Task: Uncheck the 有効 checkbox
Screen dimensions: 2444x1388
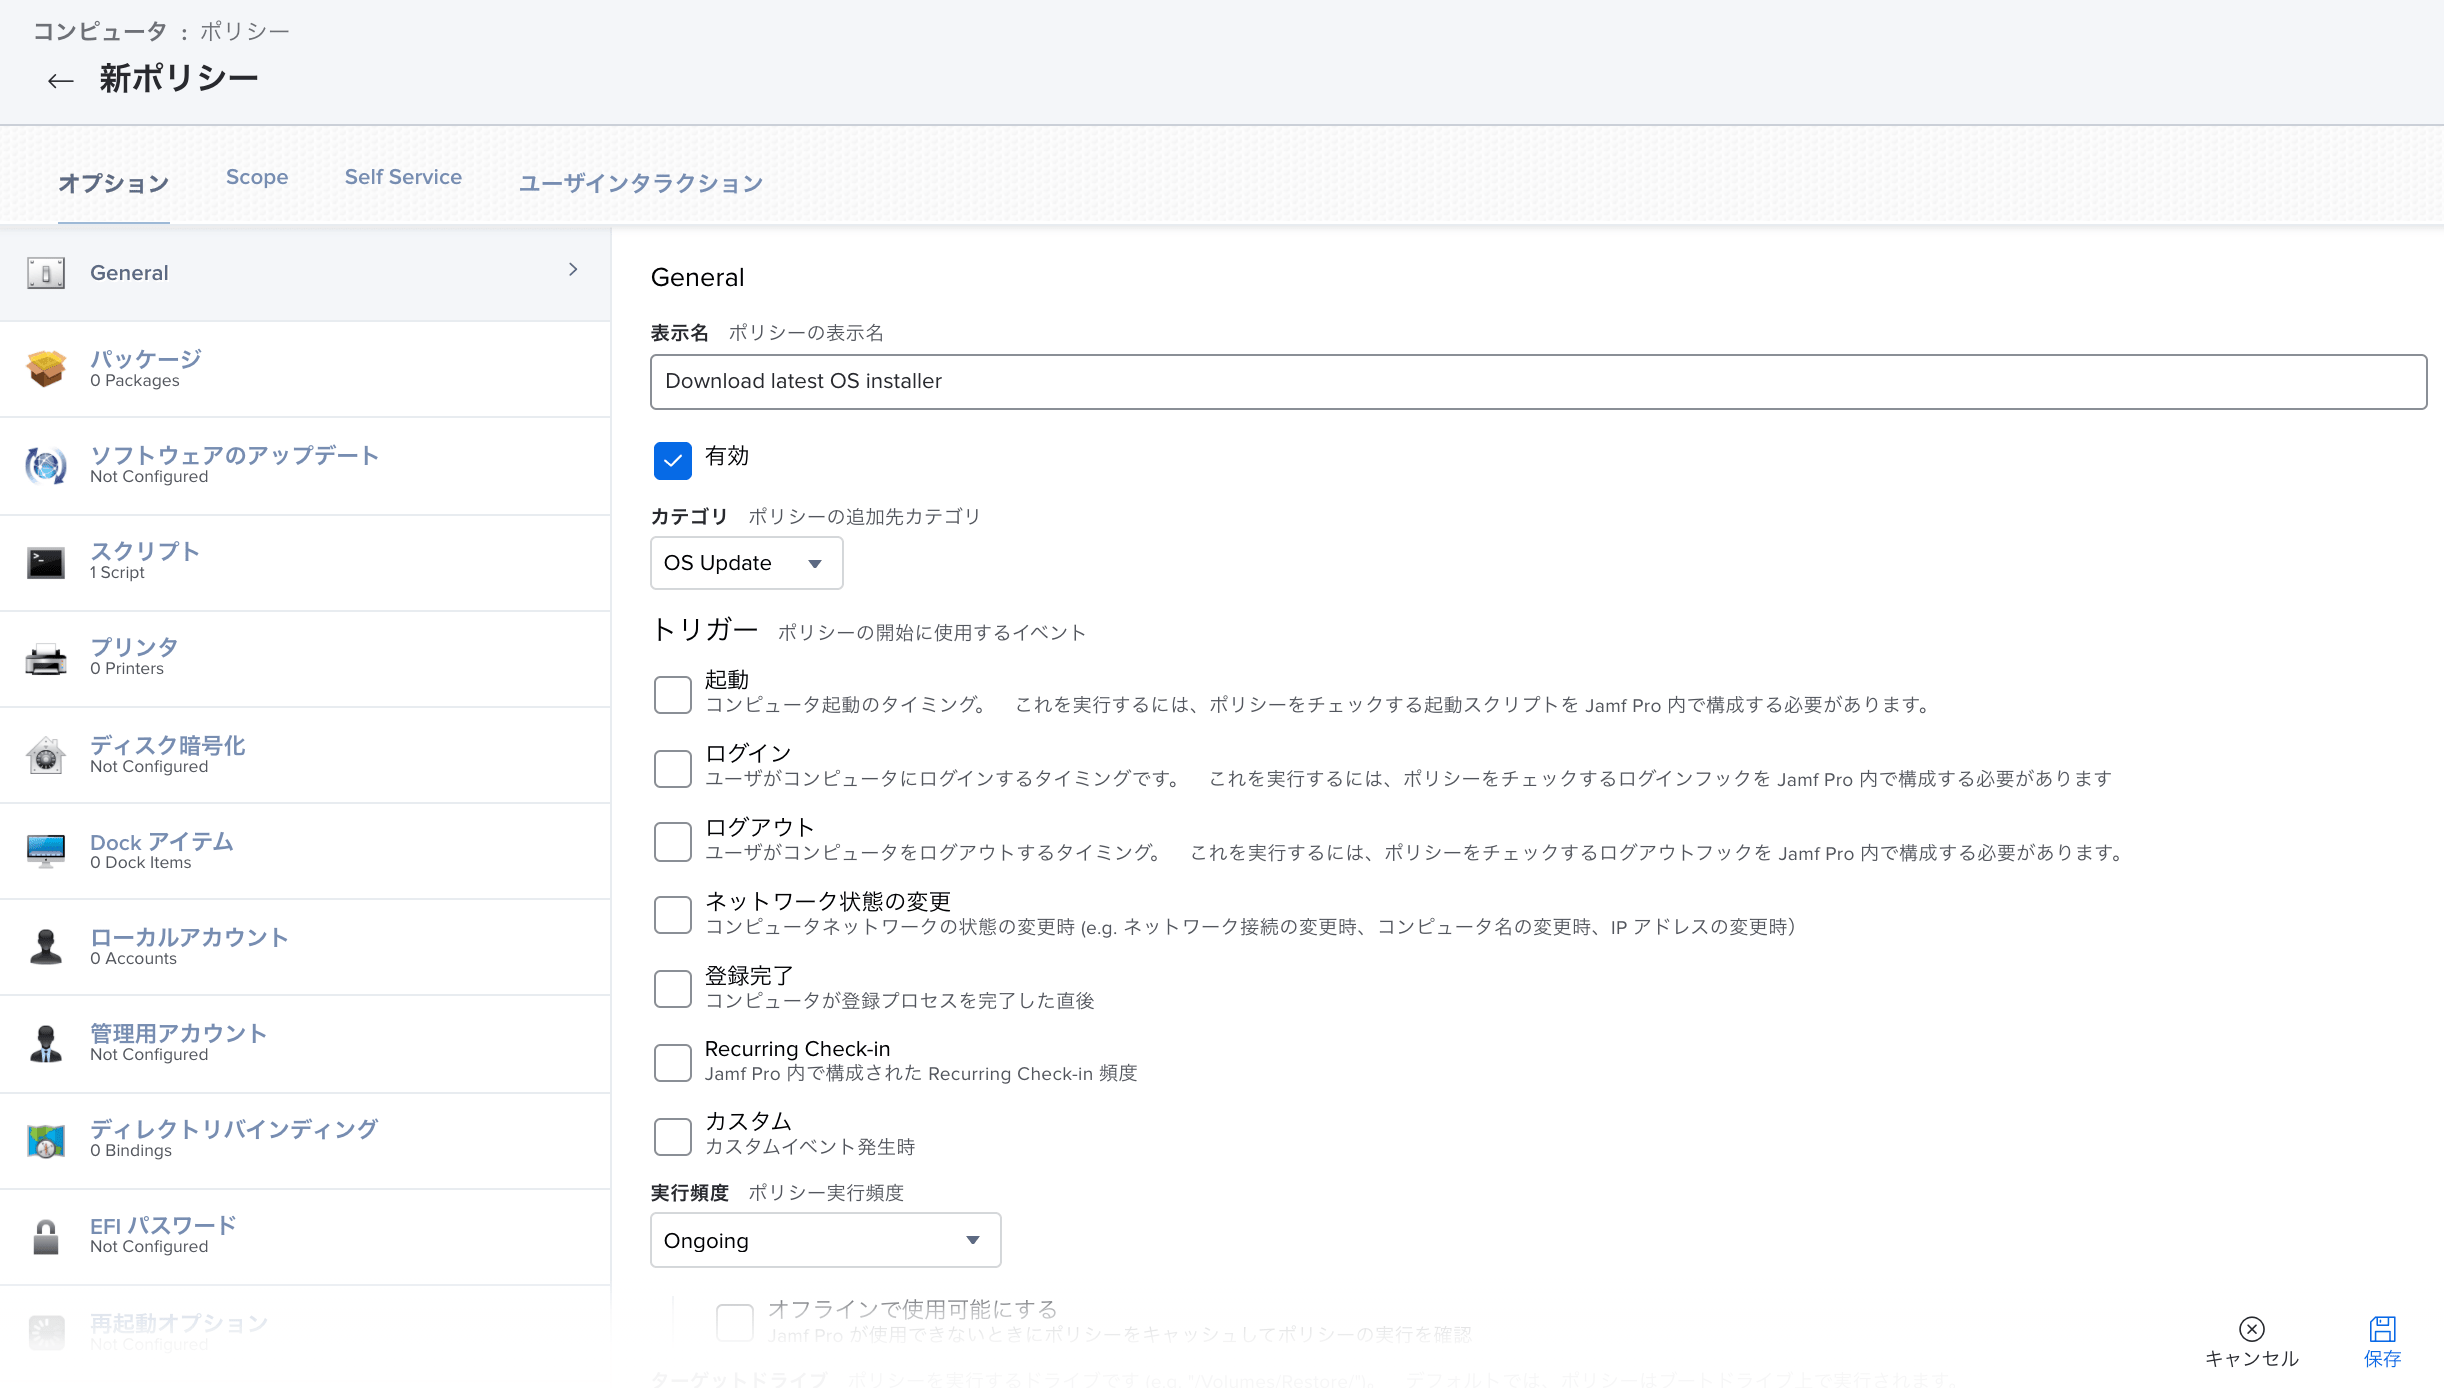Action: (x=673, y=460)
